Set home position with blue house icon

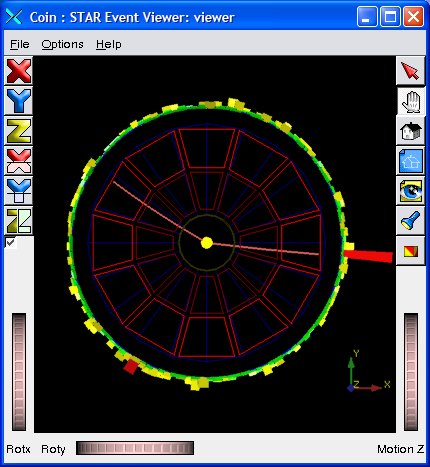tap(411, 161)
